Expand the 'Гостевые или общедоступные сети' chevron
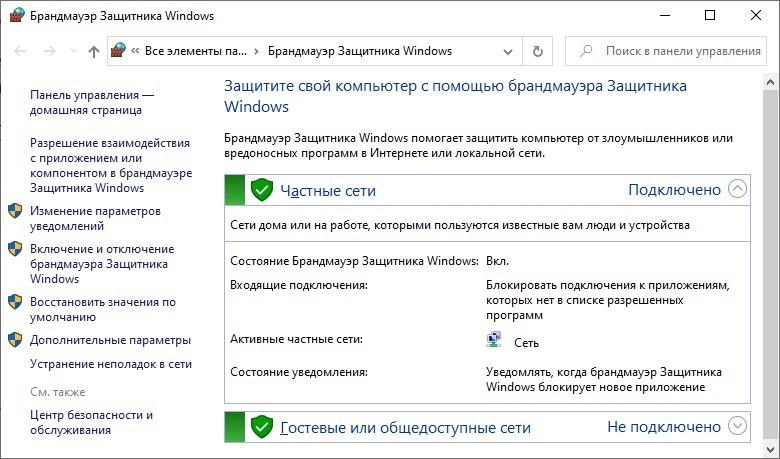This screenshot has height=459, width=780. 737,426
